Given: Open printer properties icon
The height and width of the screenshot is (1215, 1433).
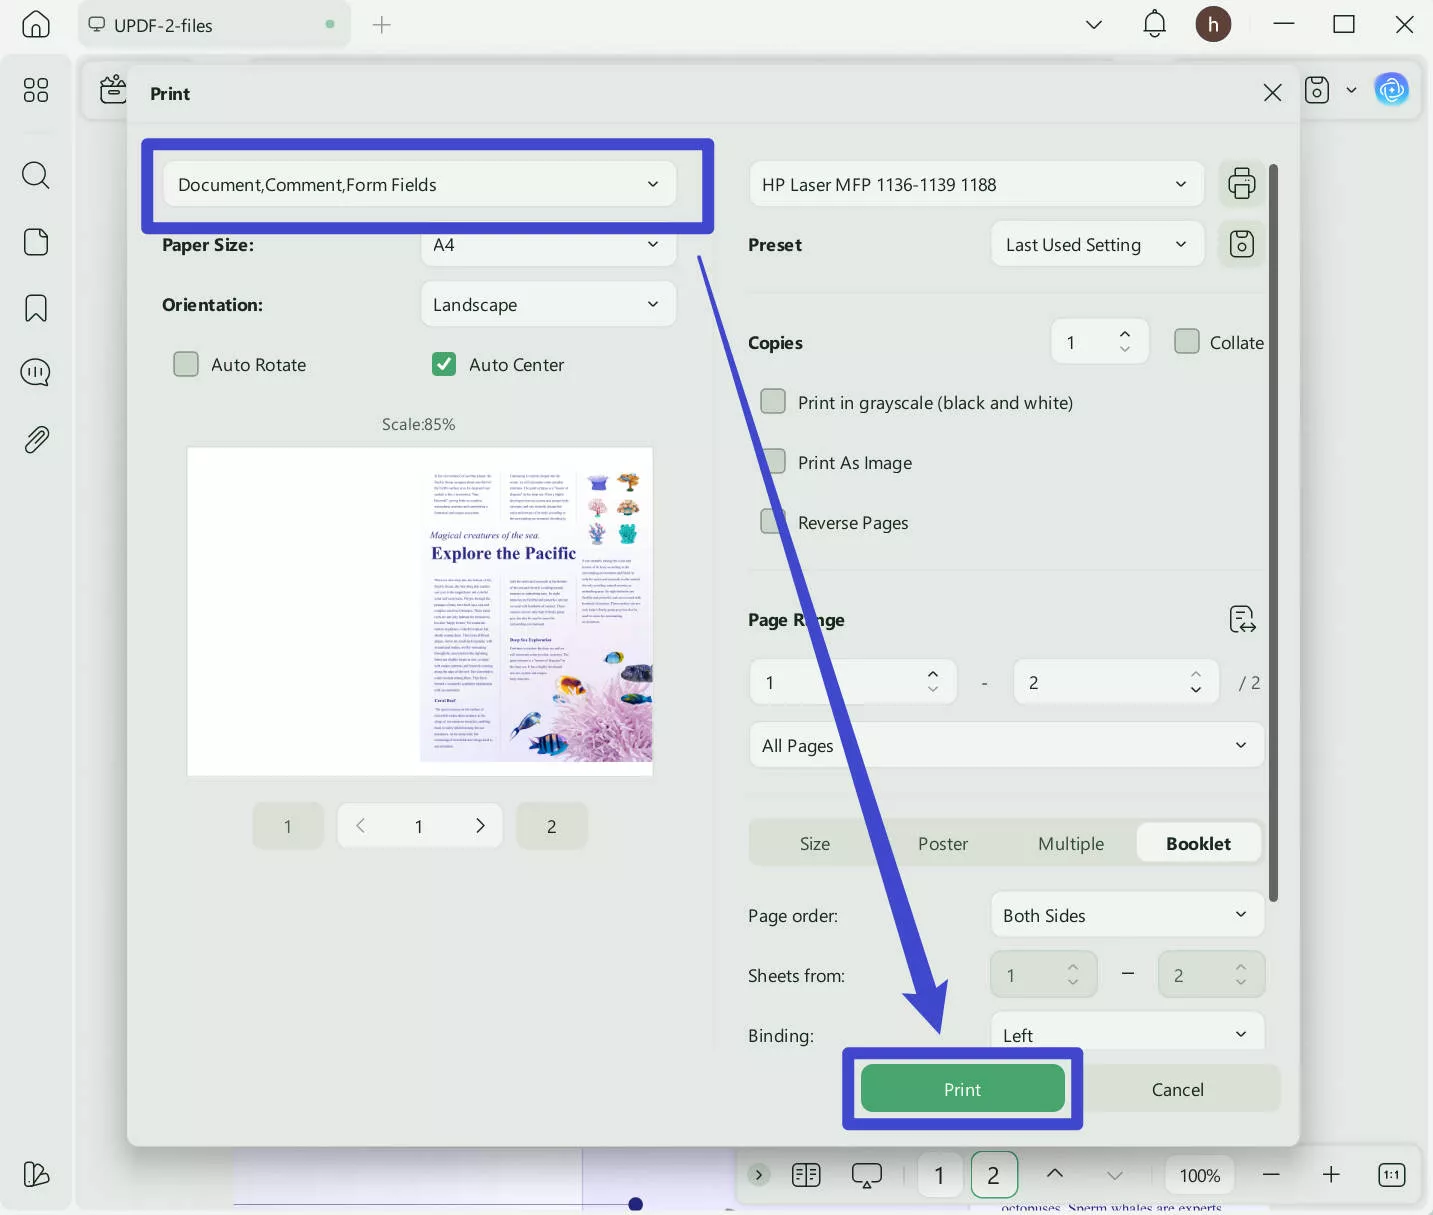Looking at the screenshot, I should [x=1242, y=184].
